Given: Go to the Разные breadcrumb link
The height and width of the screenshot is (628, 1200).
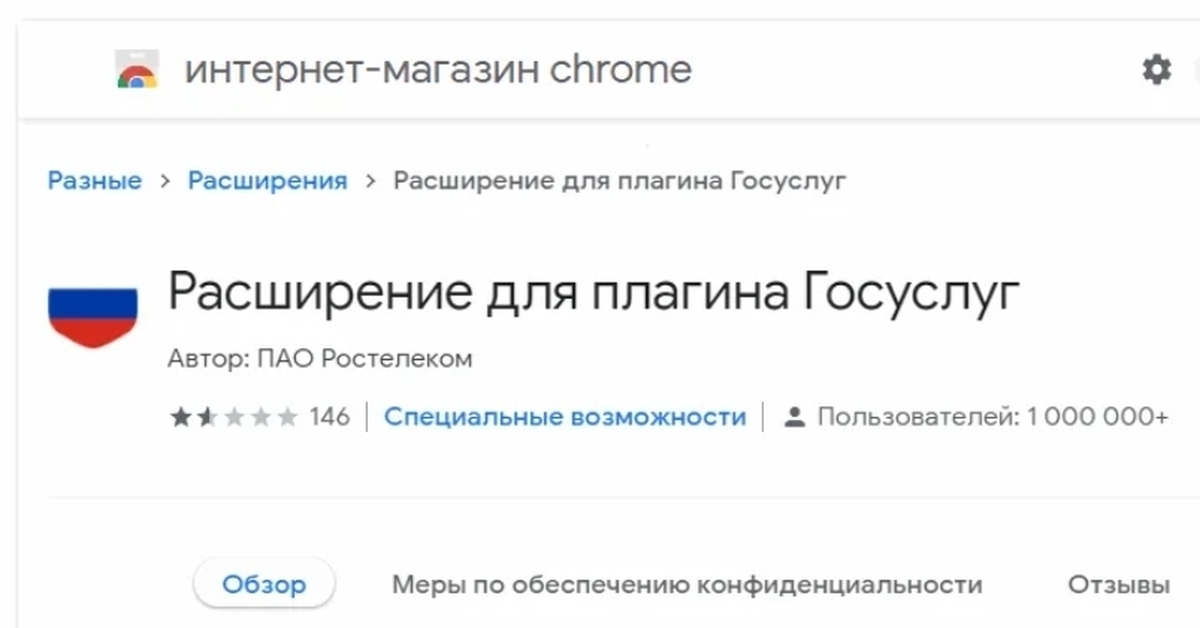Looking at the screenshot, I should (95, 181).
